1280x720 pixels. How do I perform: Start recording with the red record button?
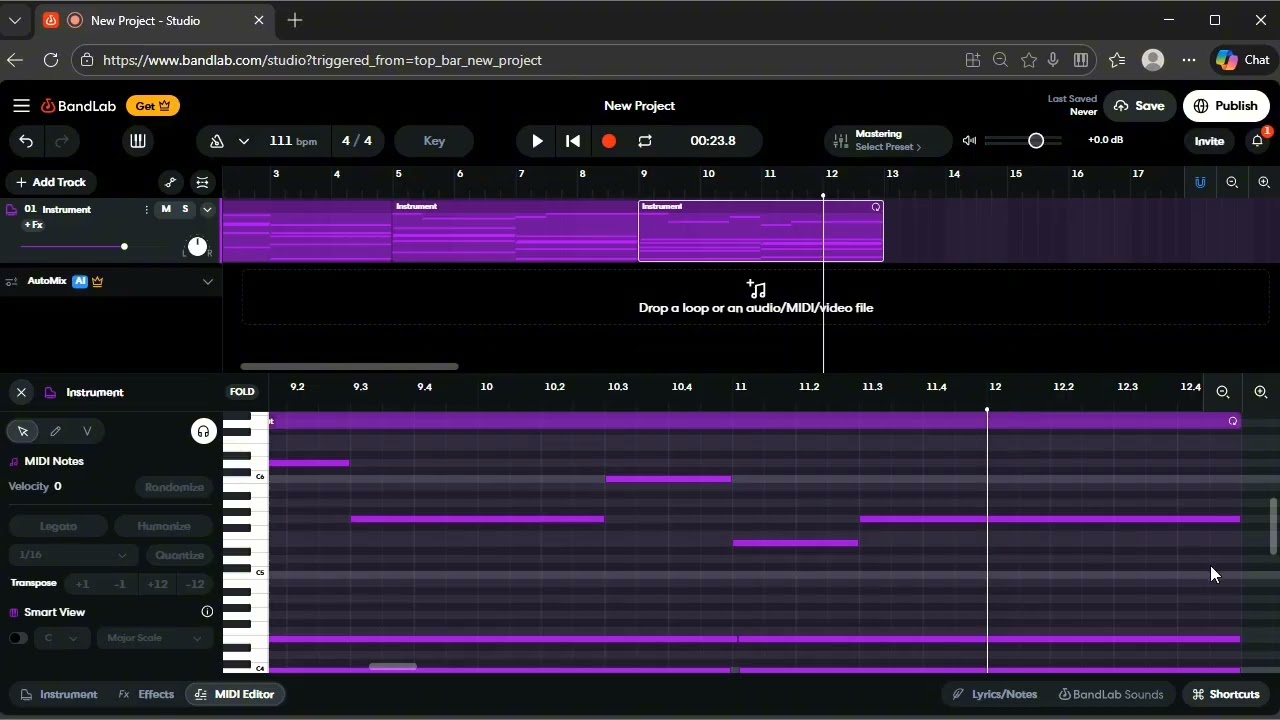point(609,141)
